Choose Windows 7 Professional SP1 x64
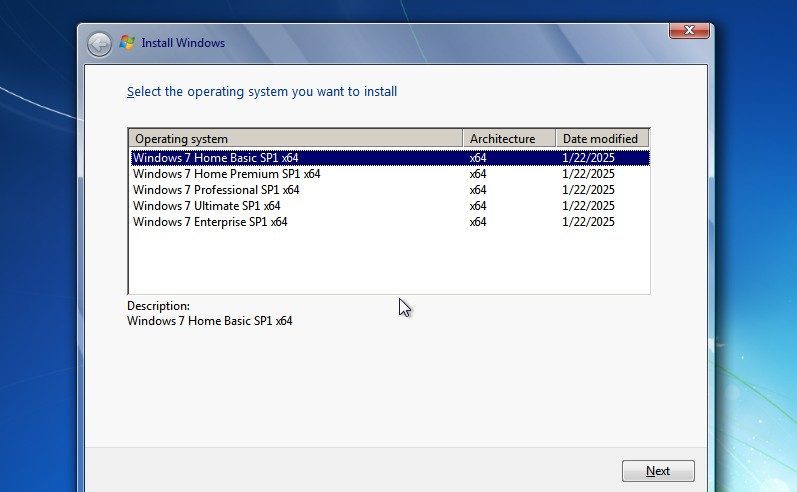 coord(390,190)
